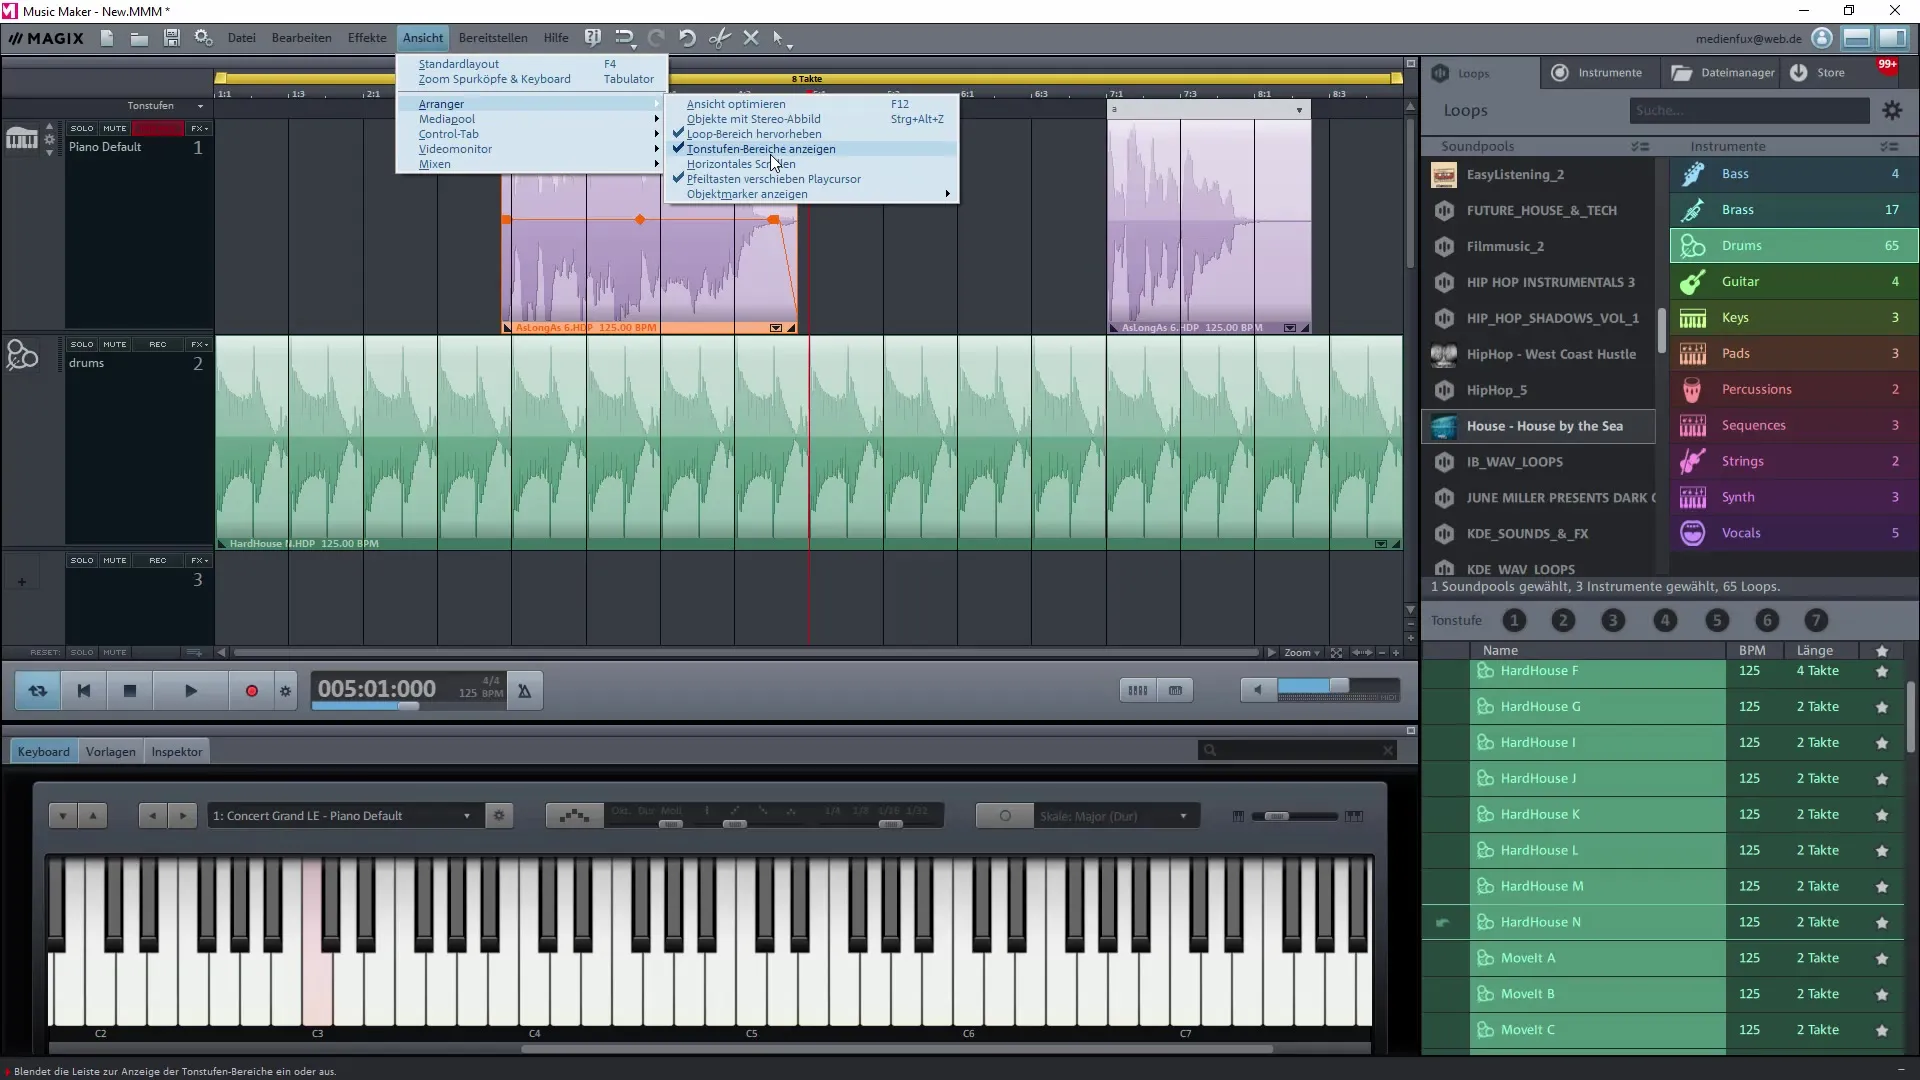
Task: Click the Loops search field
Action: [x=1749, y=111]
